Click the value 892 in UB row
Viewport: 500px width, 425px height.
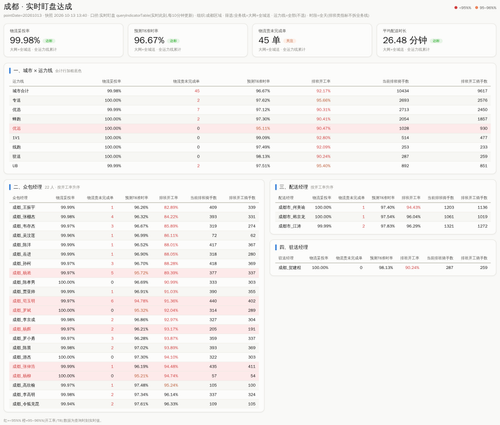pyautogui.click(x=405, y=166)
